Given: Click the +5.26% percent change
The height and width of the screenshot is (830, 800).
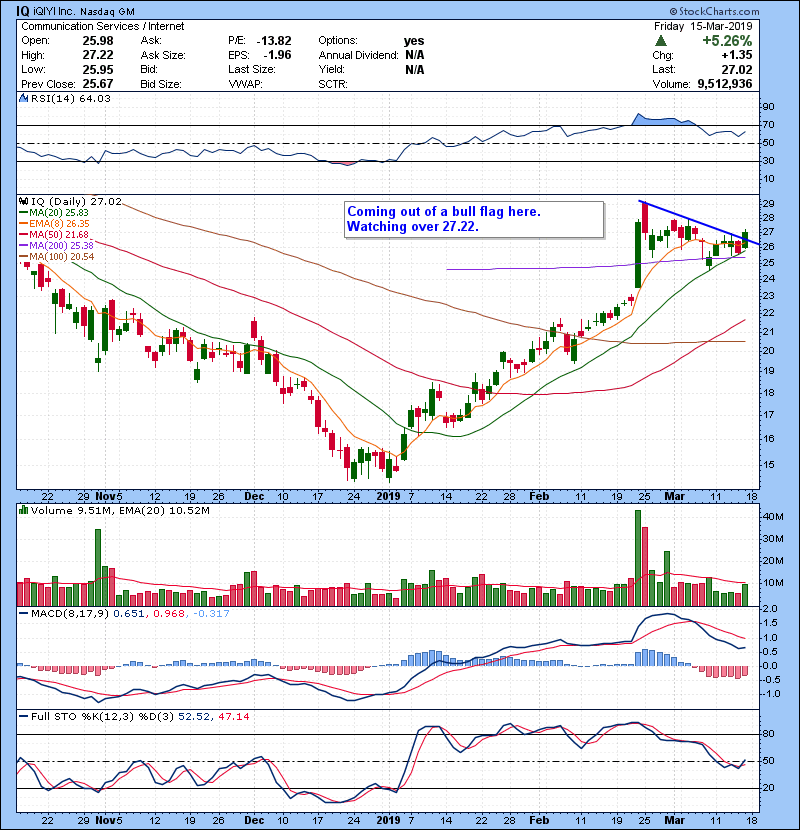Looking at the screenshot, I should pyautogui.click(x=727, y=41).
